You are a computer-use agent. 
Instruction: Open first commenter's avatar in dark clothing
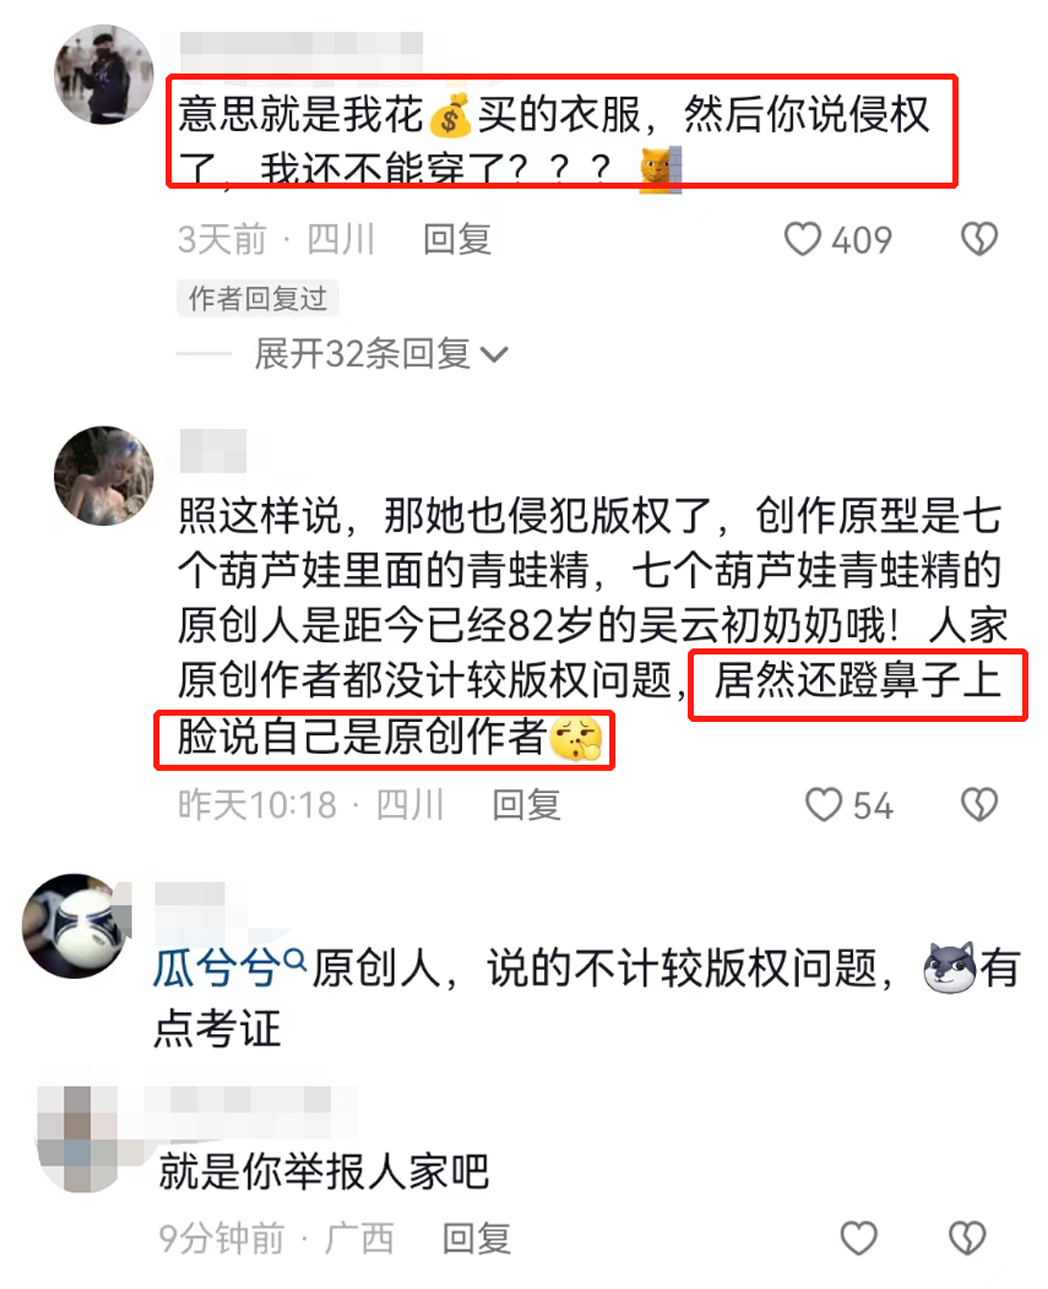coord(104,76)
